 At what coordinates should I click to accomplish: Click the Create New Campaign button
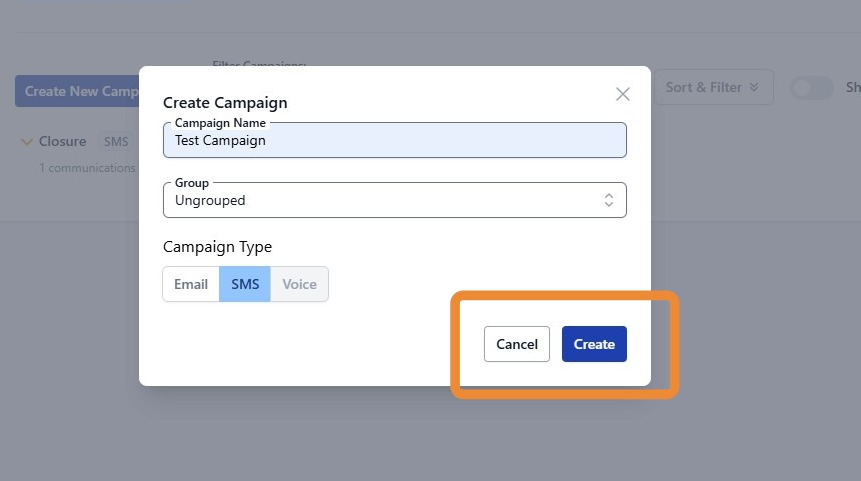[x=77, y=91]
